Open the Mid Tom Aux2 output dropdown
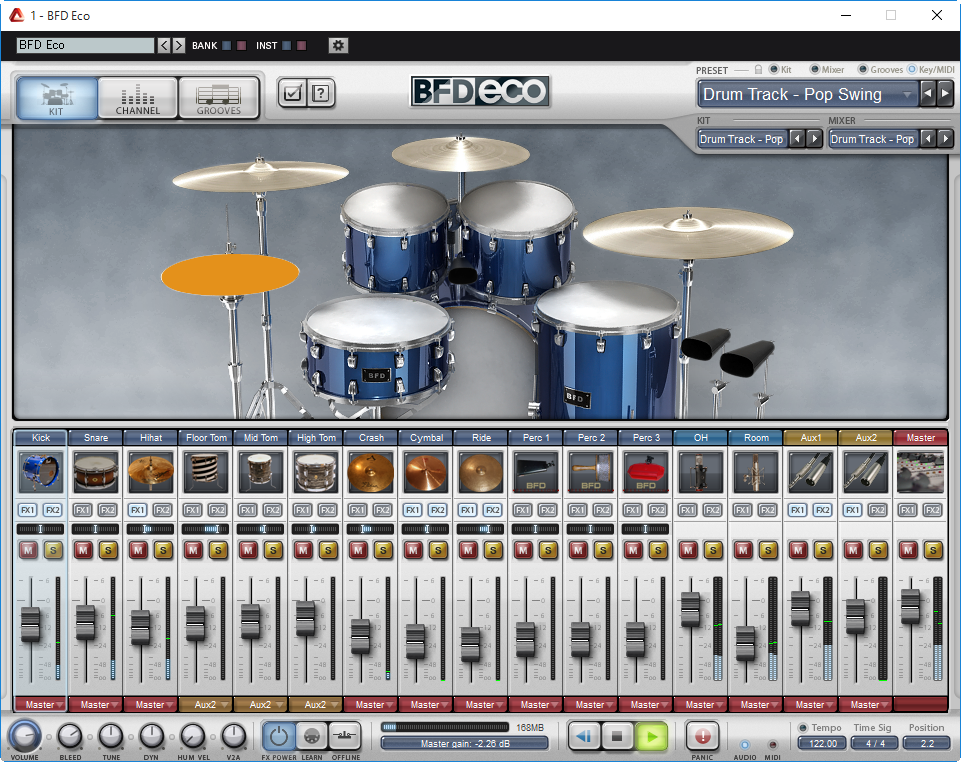Image resolution: width=961 pixels, height=762 pixels. coord(260,704)
